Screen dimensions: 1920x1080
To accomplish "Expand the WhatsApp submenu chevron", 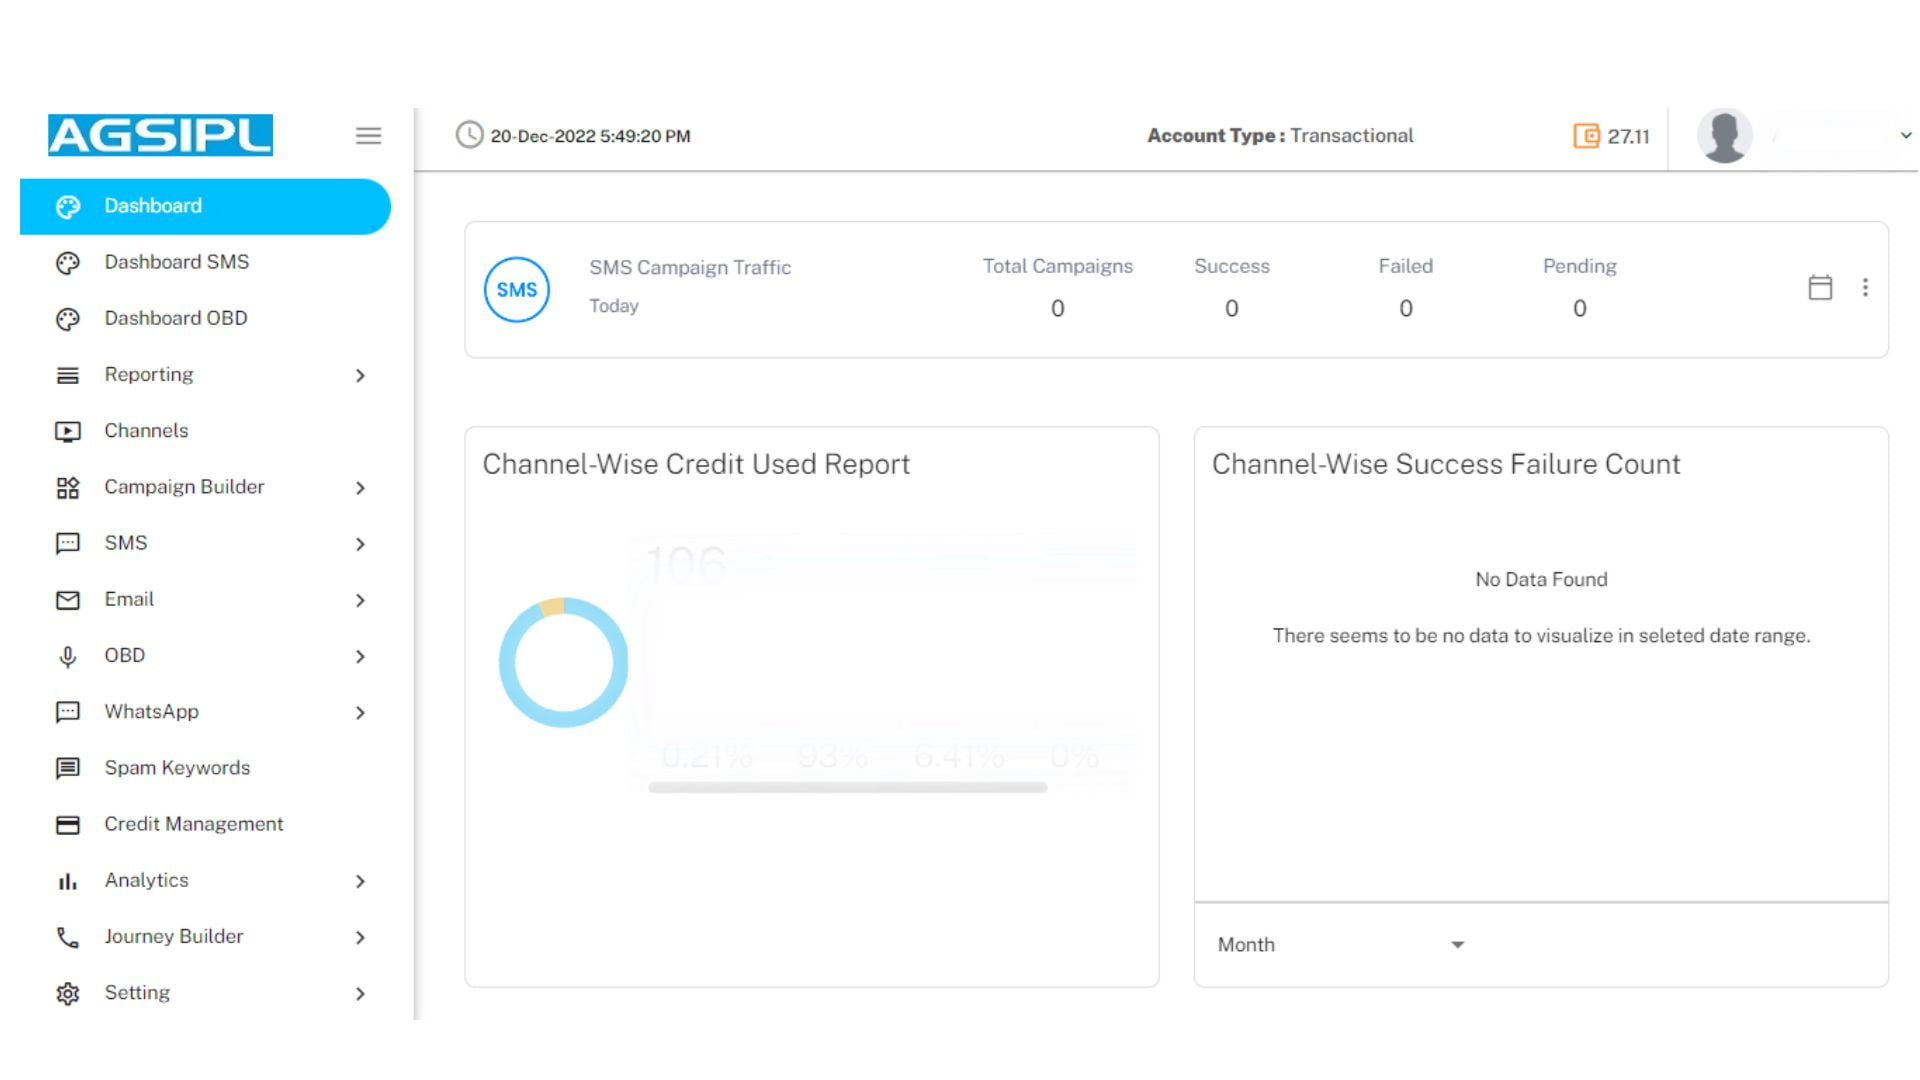I will tap(360, 713).
